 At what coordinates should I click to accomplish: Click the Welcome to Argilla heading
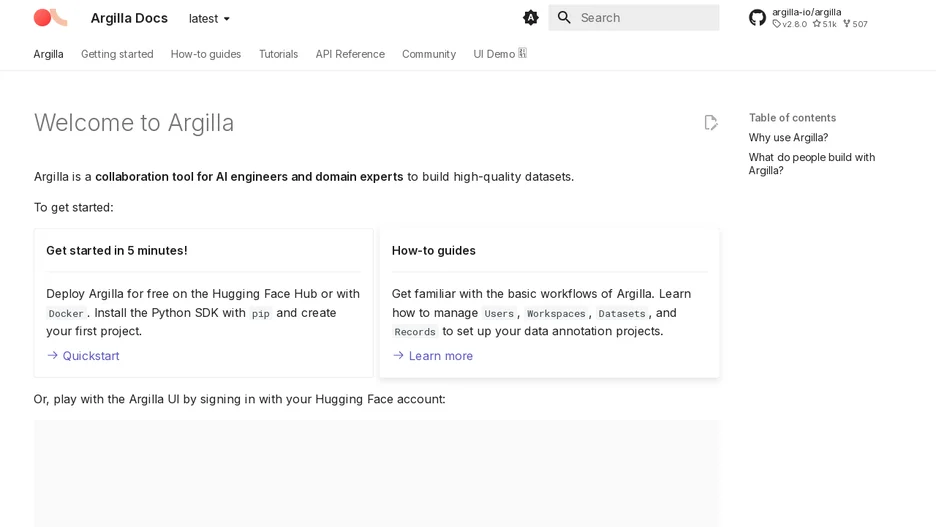[x=134, y=123]
